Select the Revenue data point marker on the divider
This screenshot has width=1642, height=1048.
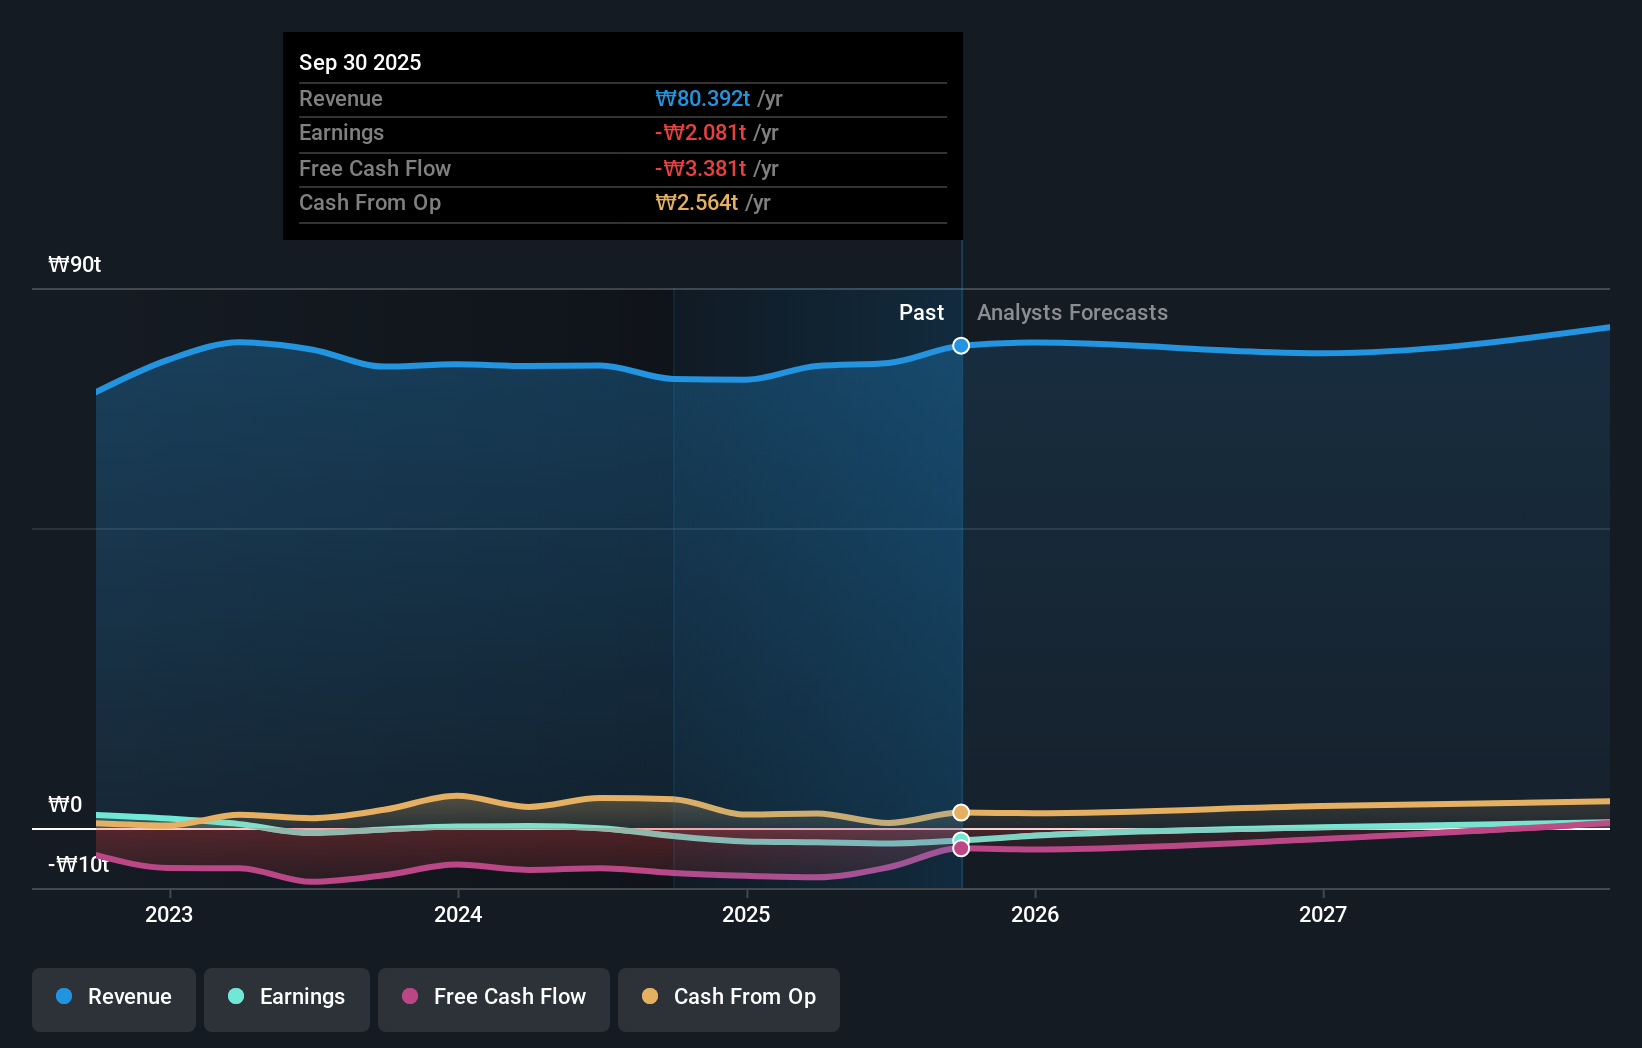point(961,346)
